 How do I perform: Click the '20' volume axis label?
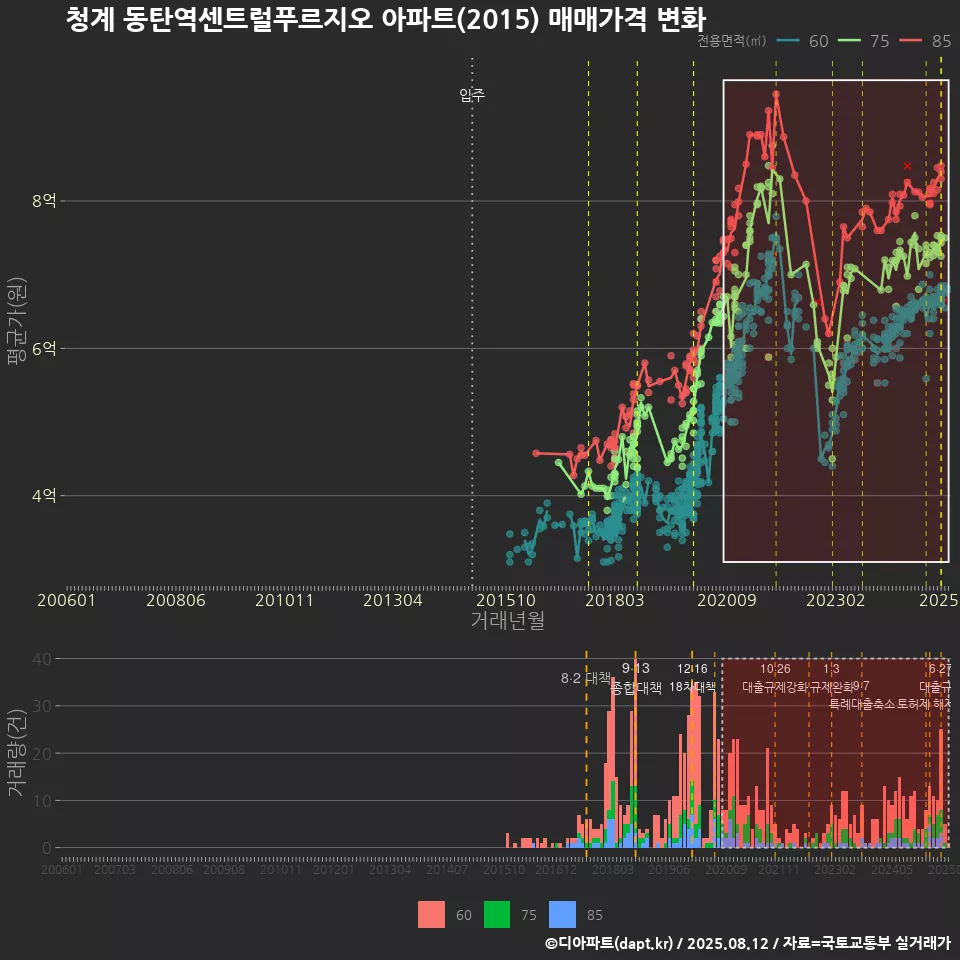click(42, 754)
